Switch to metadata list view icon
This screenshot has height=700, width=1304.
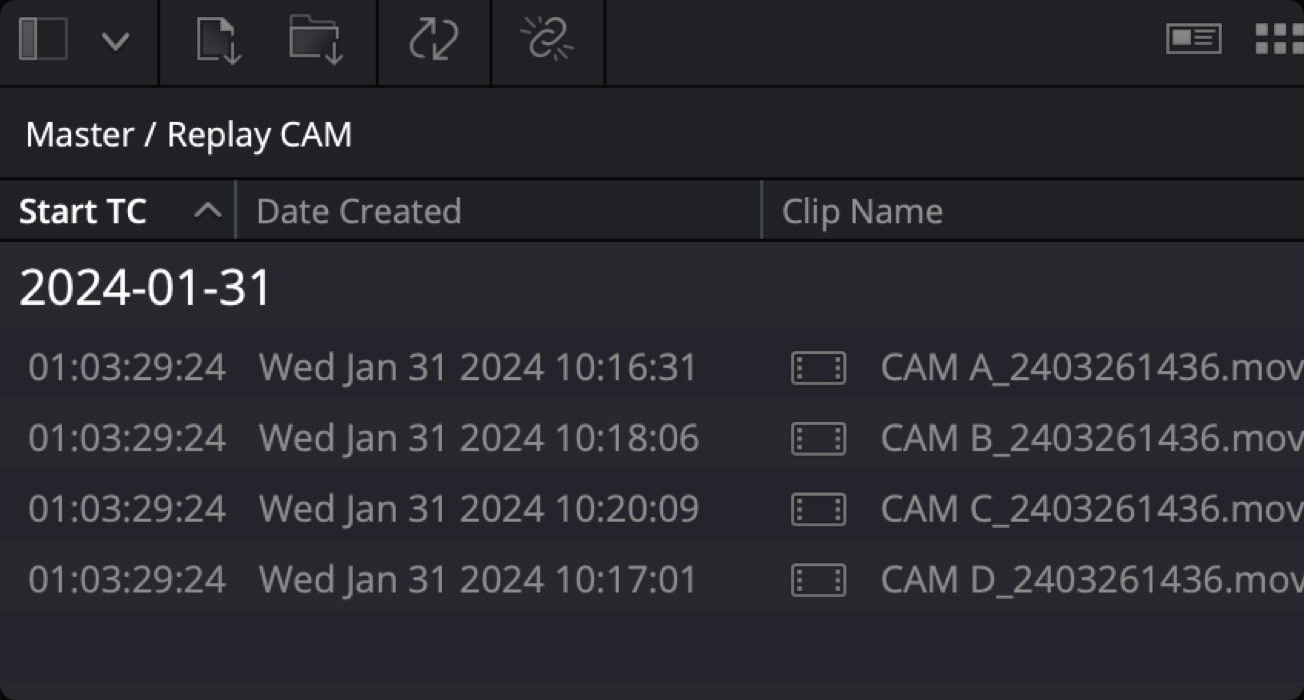pyautogui.click(x=1194, y=40)
